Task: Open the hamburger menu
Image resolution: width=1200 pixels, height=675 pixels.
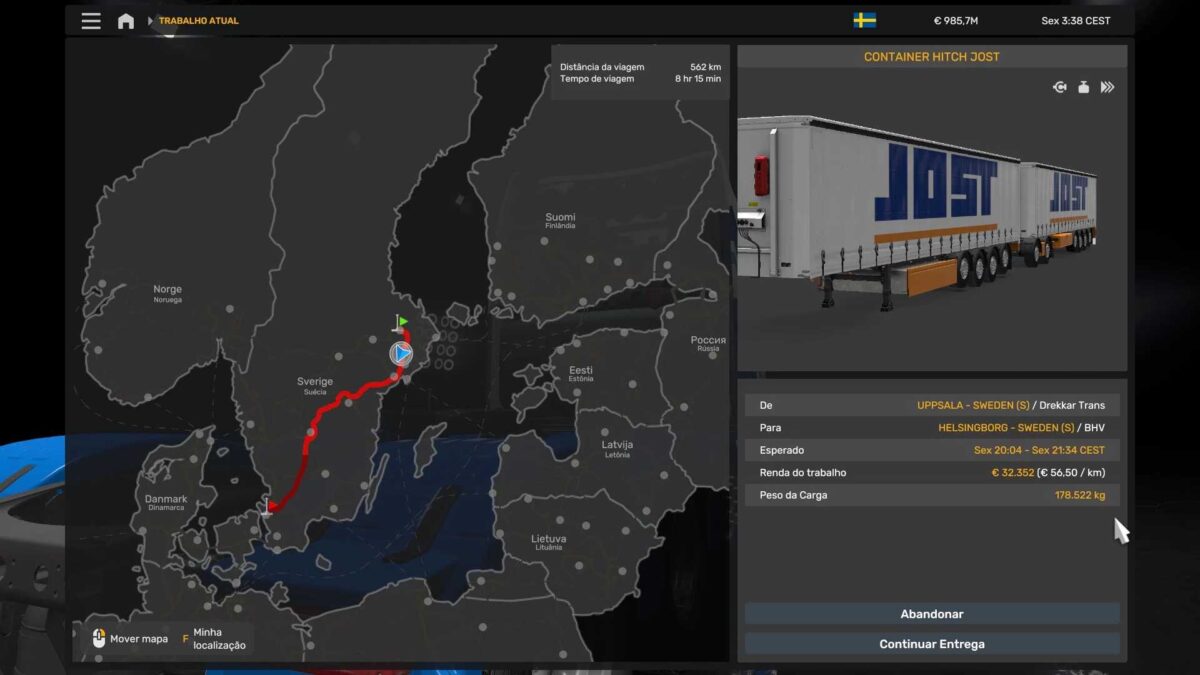Action: pos(90,20)
